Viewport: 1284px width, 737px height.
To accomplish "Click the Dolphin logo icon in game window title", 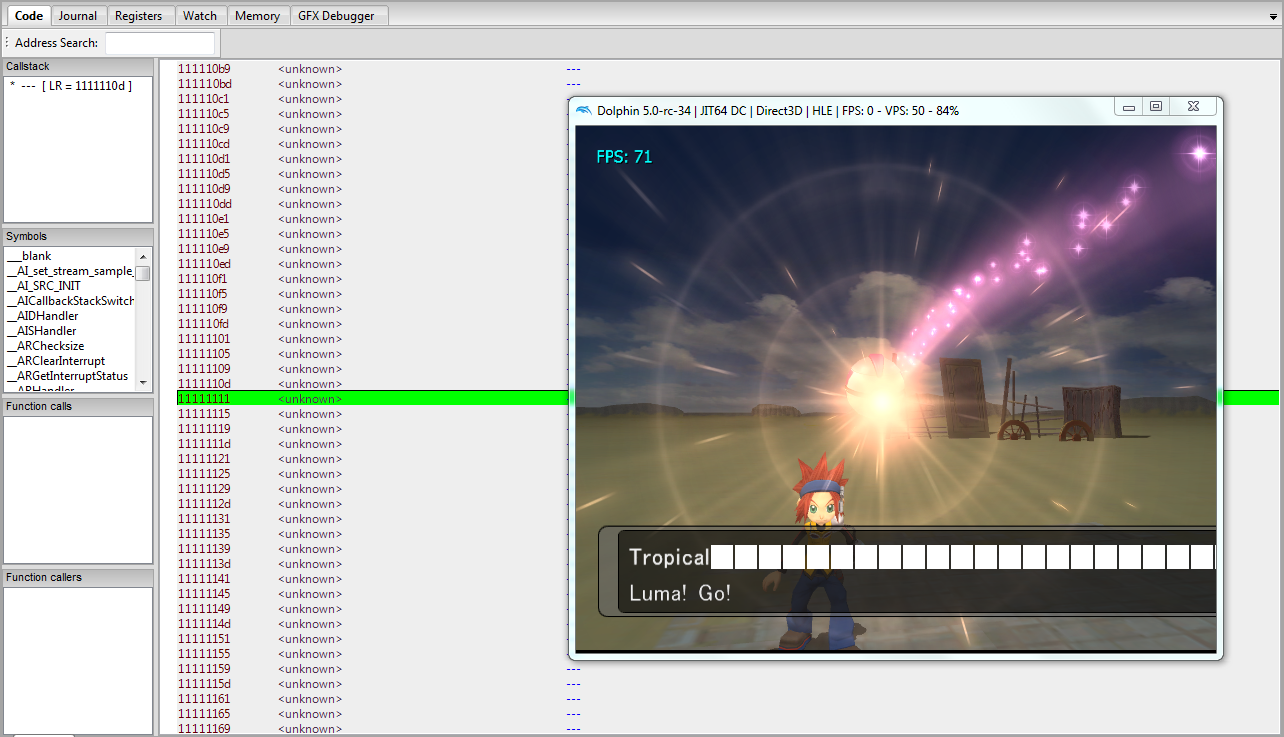I will (x=583, y=110).
